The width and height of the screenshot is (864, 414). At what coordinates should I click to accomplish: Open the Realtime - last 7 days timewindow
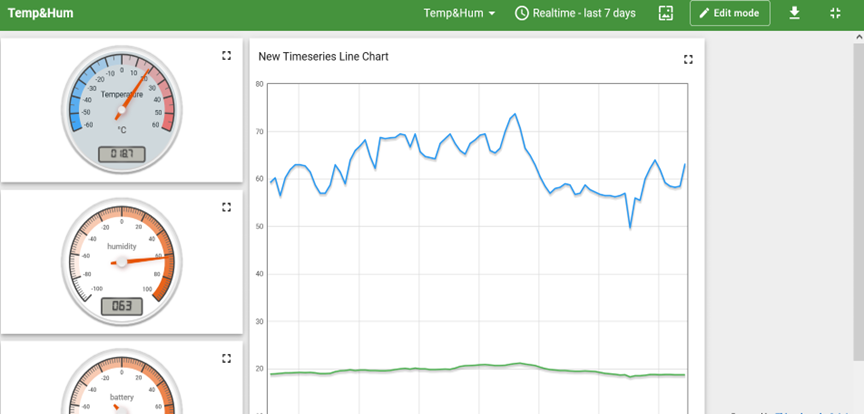click(574, 13)
